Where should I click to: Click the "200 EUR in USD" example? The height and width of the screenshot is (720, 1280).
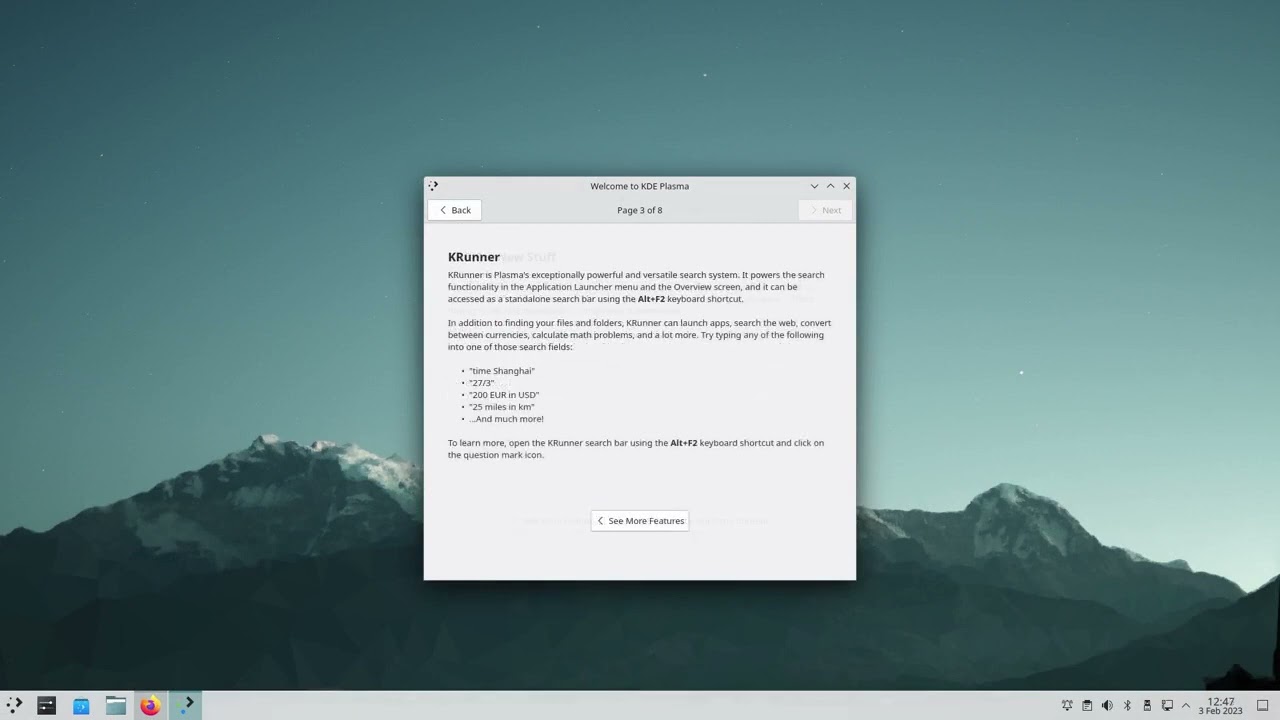coord(504,395)
